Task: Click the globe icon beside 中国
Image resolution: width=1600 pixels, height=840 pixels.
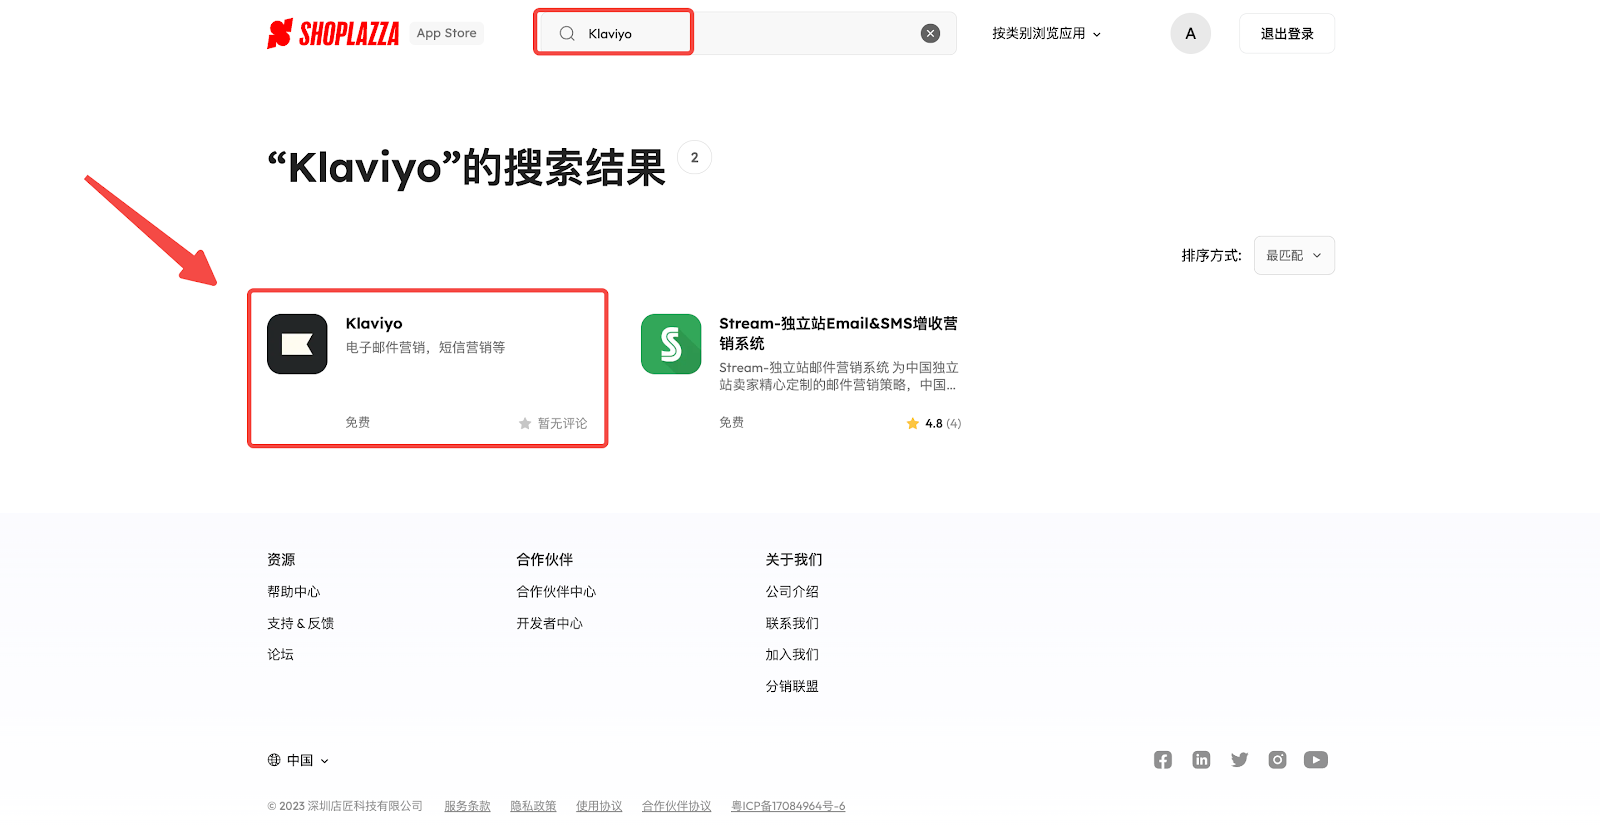Action: click(274, 760)
